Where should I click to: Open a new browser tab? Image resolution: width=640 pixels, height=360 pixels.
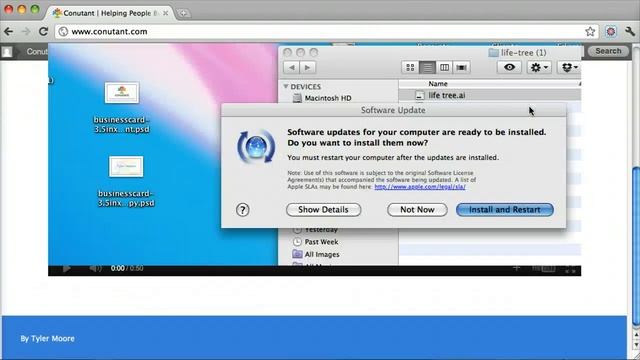(183, 13)
